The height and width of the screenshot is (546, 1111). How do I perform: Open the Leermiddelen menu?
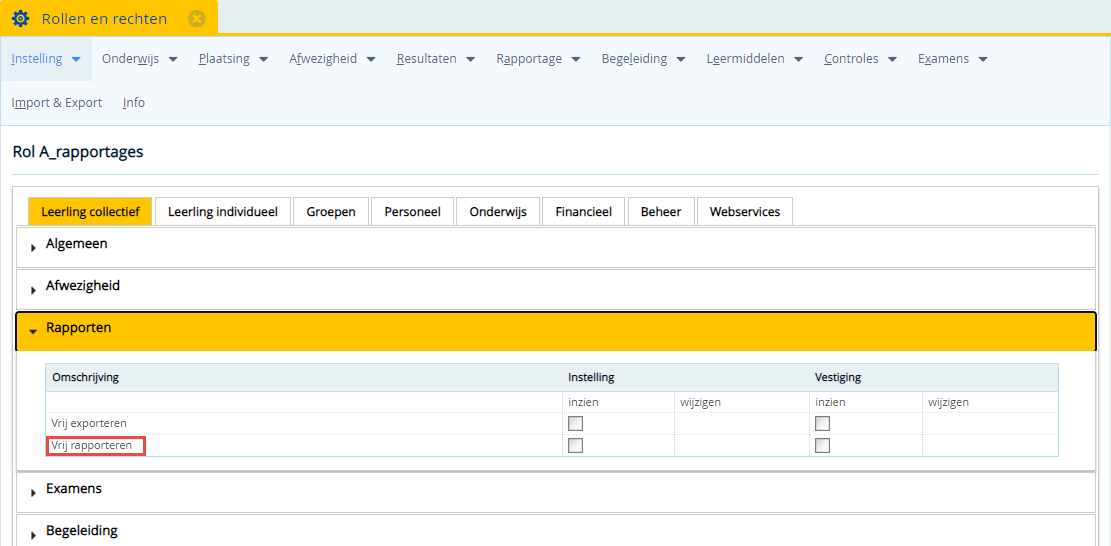[755, 59]
